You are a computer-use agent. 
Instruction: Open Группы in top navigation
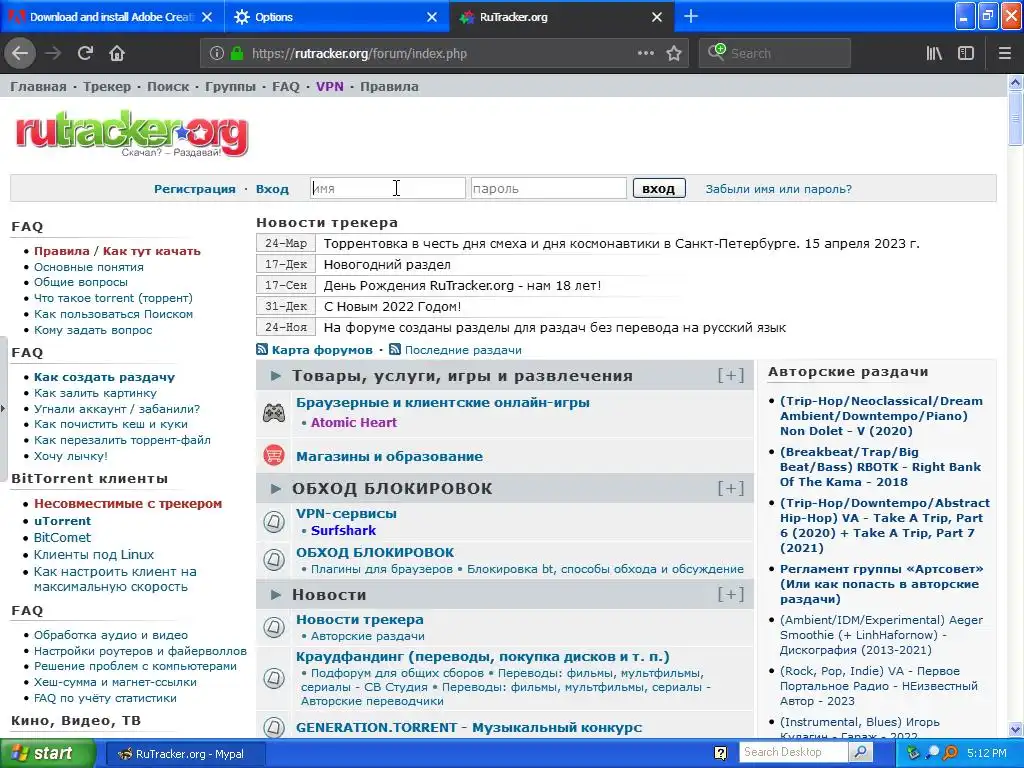[231, 86]
